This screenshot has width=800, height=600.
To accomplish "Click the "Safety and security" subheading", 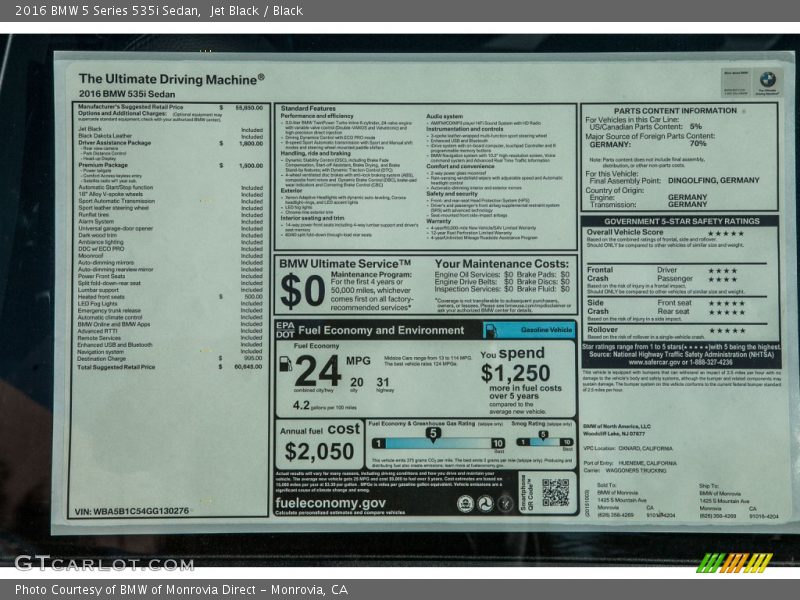I will tap(452, 194).
